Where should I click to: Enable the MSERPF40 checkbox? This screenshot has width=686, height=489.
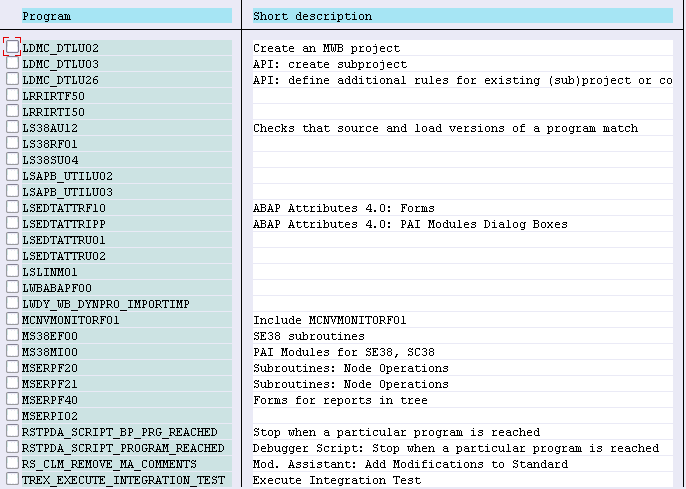[x=12, y=398]
